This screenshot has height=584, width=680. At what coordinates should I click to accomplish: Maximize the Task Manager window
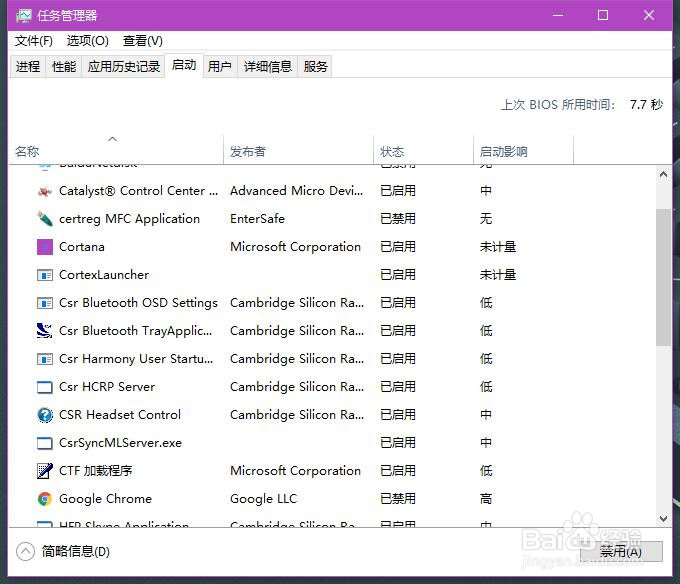[x=603, y=16]
